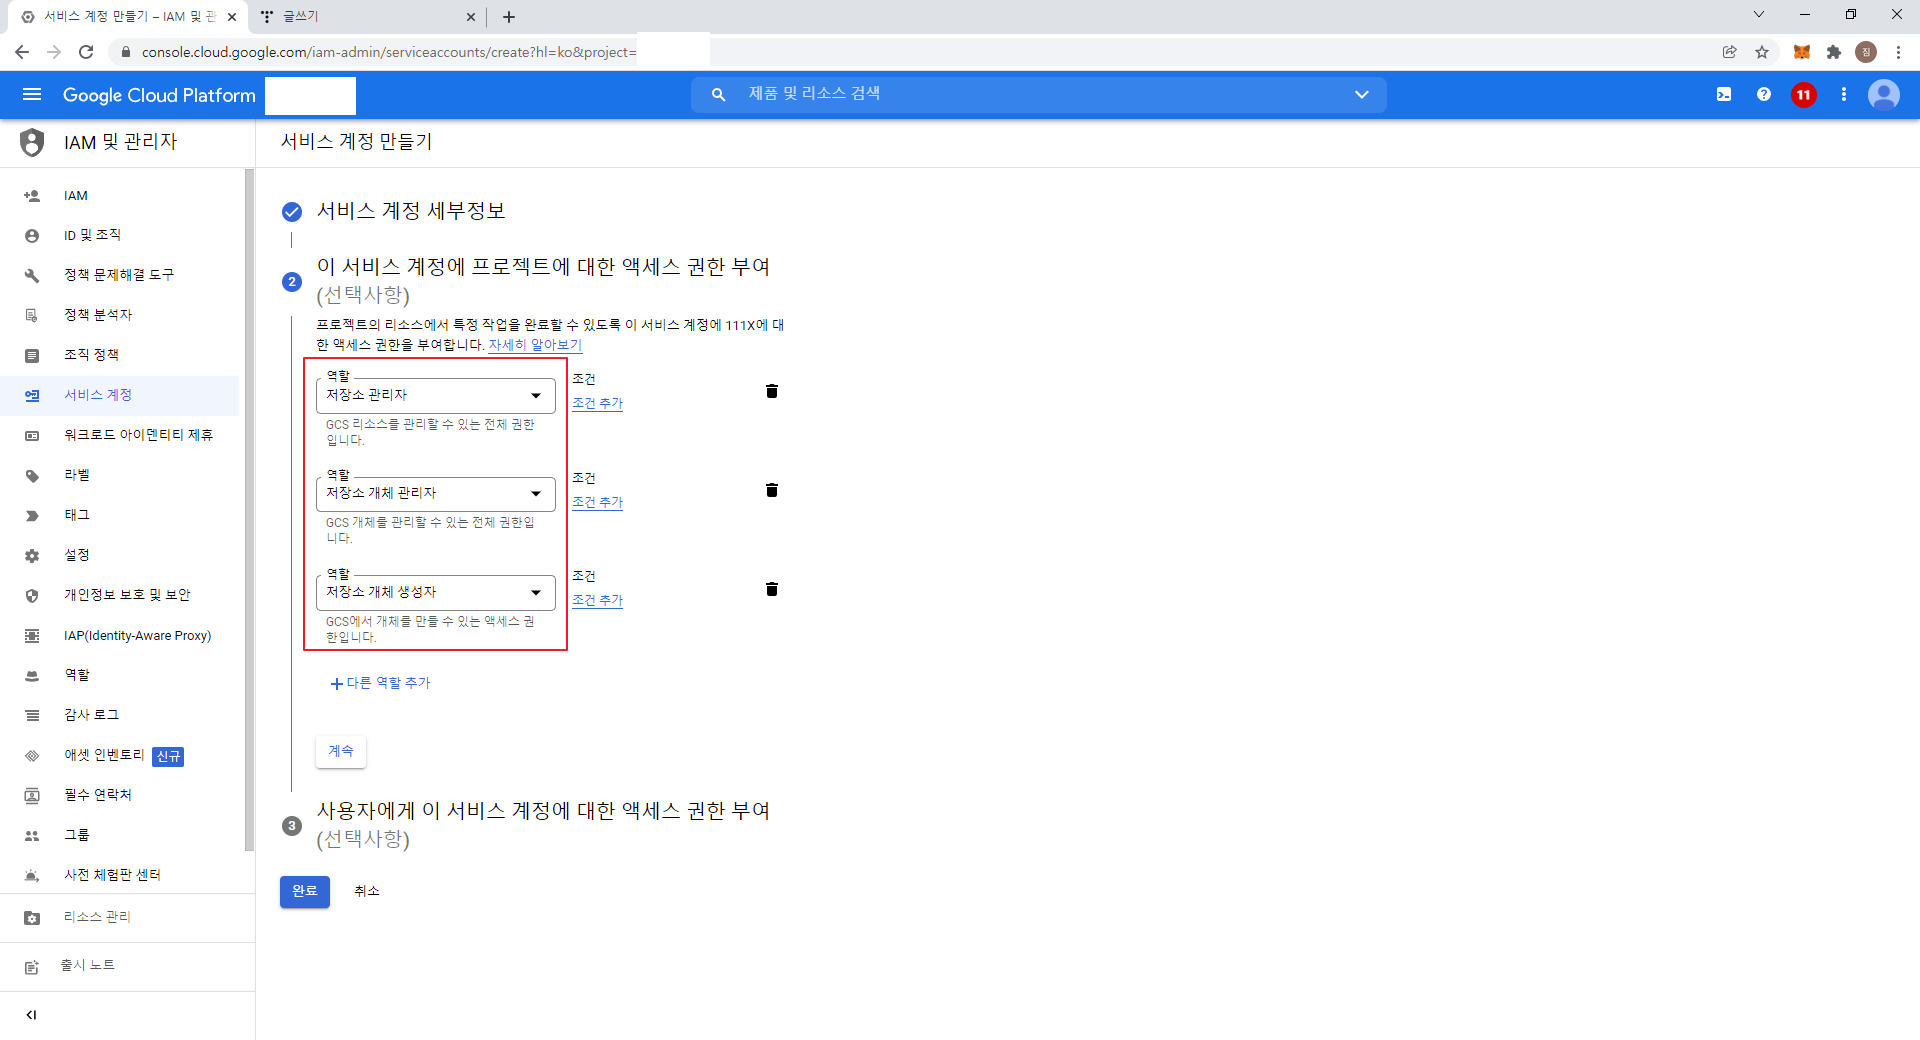Expand the search bar dropdown arrow
Screen dimensions: 1920x1040
(1362, 95)
